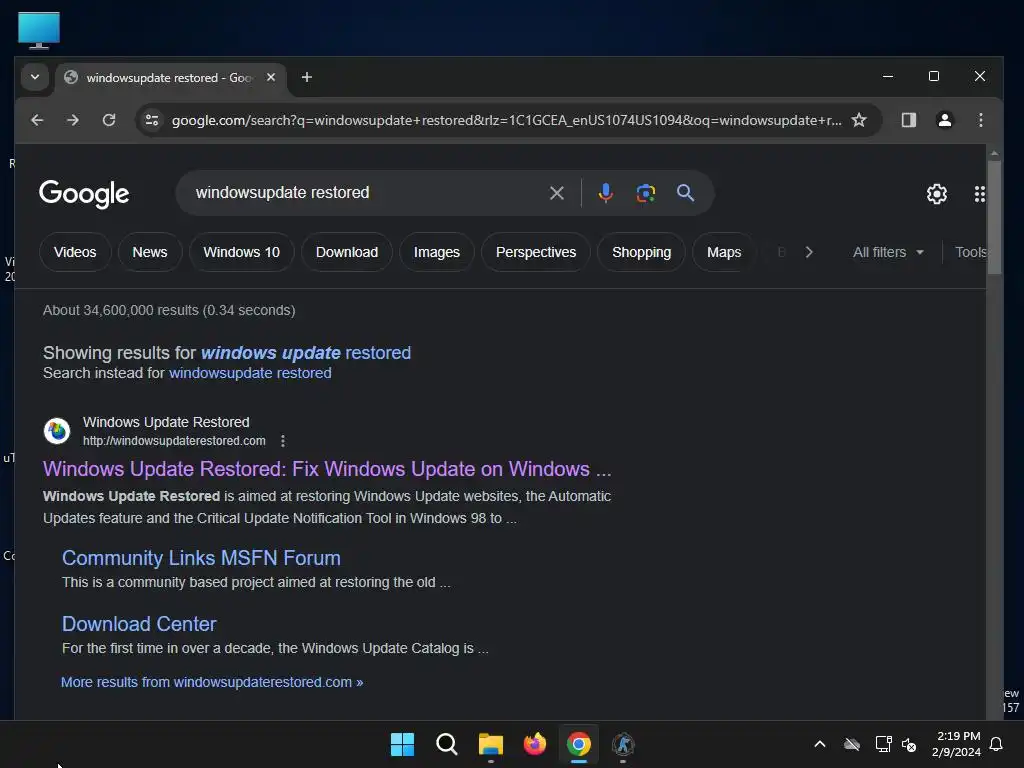
Task: Go forward to the next page
Action: tap(73, 120)
